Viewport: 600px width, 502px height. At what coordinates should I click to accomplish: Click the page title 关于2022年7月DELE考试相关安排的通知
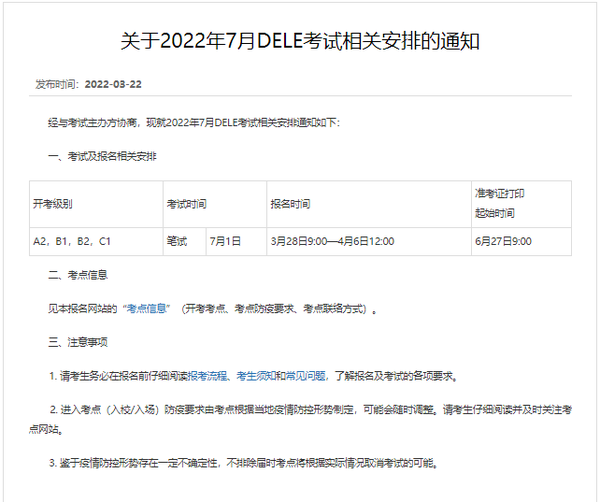point(300,41)
